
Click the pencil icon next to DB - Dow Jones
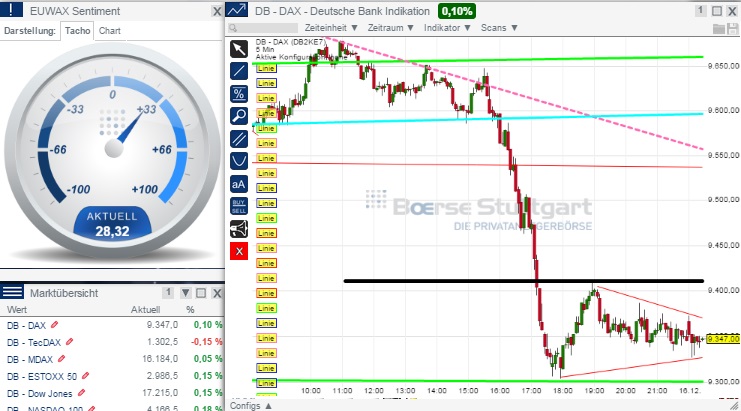click(81, 393)
